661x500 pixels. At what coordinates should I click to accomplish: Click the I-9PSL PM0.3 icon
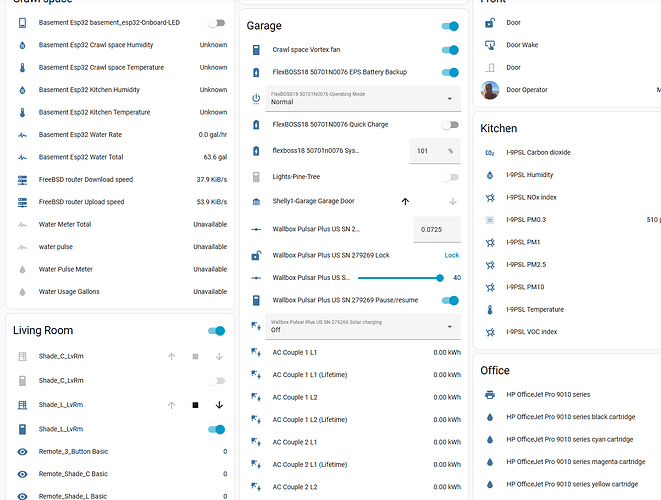point(490,220)
